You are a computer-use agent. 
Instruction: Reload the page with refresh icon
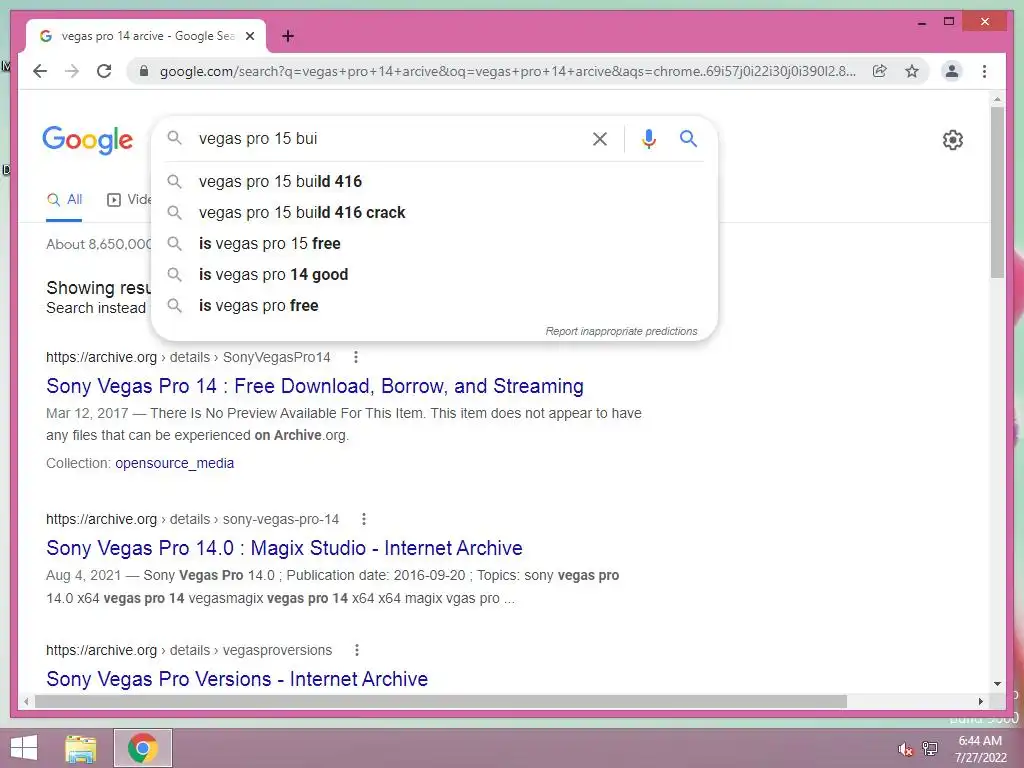click(104, 71)
